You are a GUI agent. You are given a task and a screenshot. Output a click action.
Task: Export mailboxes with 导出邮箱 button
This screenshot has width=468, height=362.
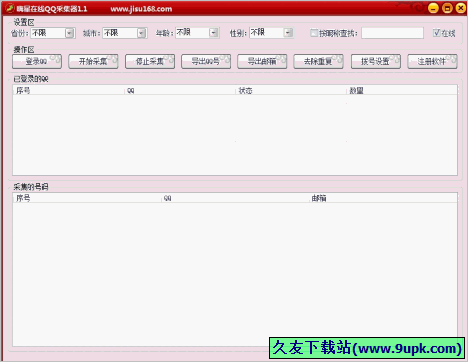[x=262, y=61]
